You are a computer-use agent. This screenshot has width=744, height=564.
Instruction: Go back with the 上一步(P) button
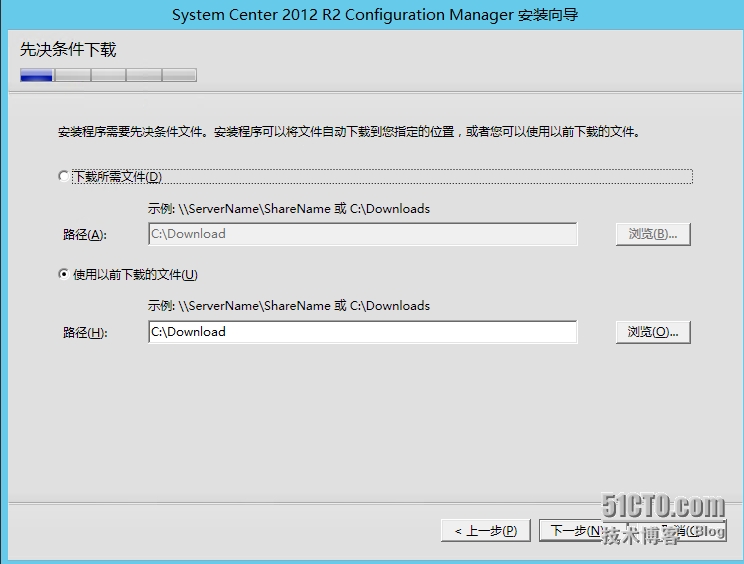coord(486,530)
